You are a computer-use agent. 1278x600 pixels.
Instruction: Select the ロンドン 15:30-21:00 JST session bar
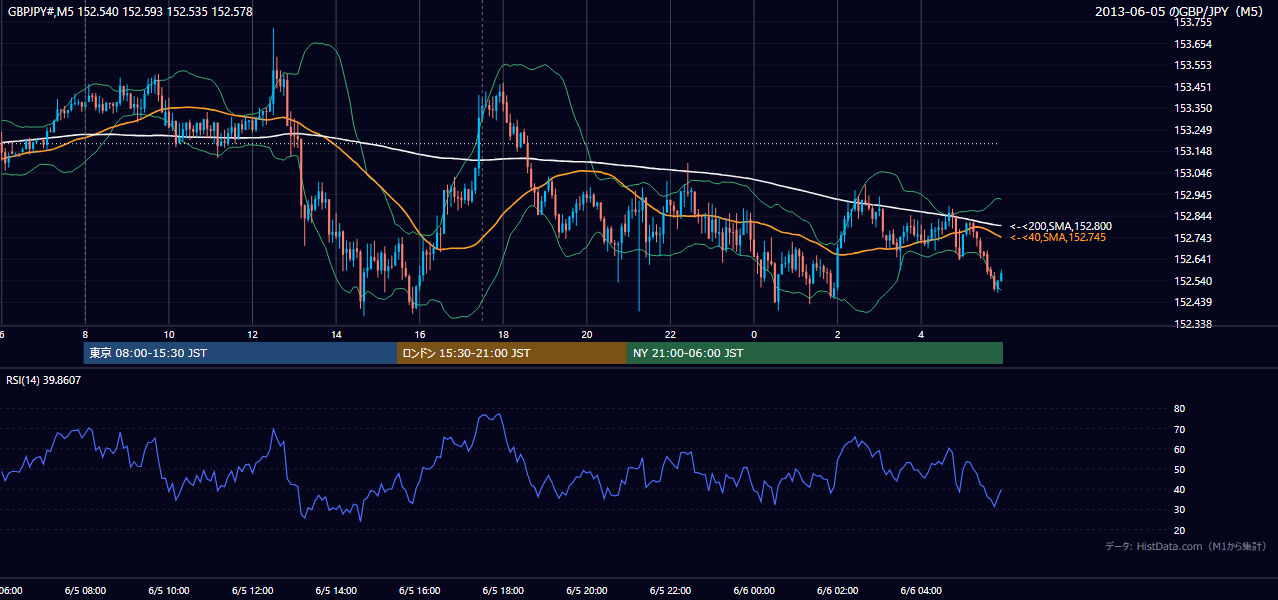512,353
